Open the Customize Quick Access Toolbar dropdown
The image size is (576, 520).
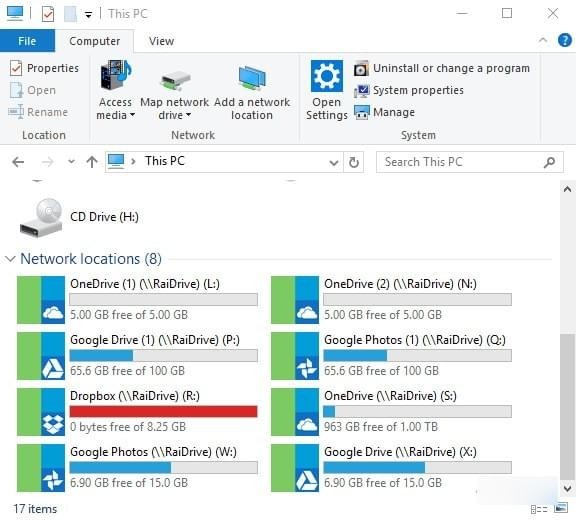88,15
